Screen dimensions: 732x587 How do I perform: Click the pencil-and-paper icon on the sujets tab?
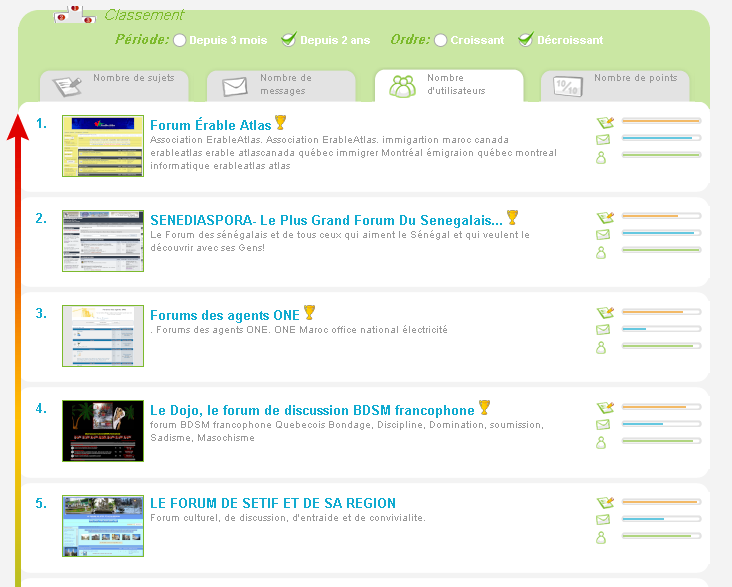pos(67,86)
